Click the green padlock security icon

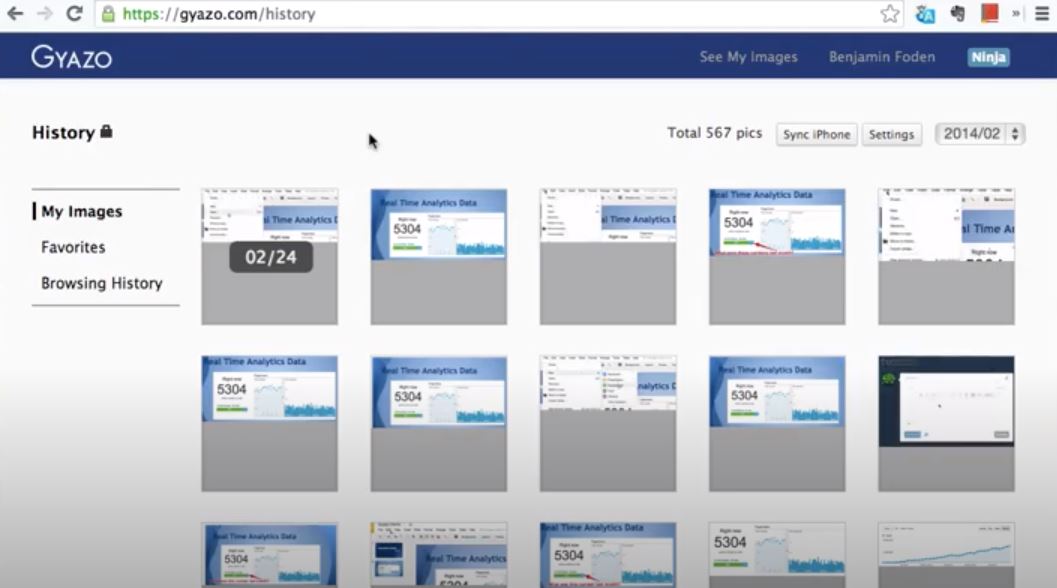pos(107,13)
